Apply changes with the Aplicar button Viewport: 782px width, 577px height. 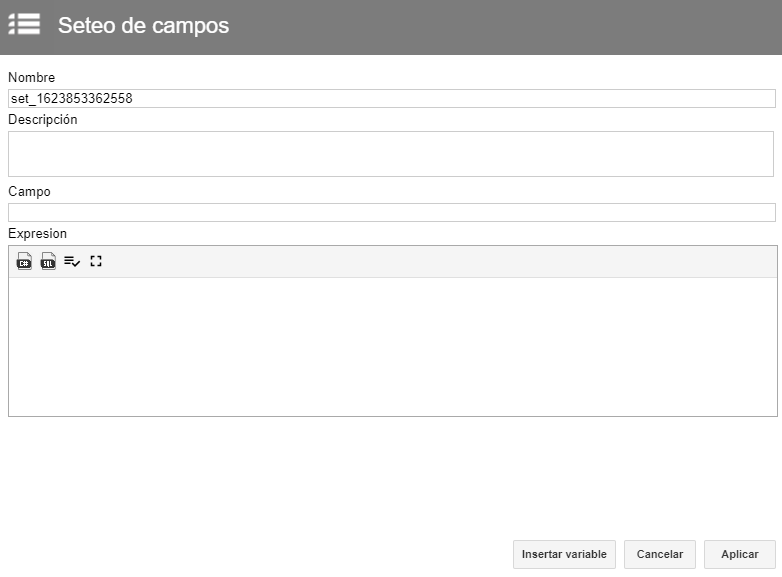coord(740,554)
